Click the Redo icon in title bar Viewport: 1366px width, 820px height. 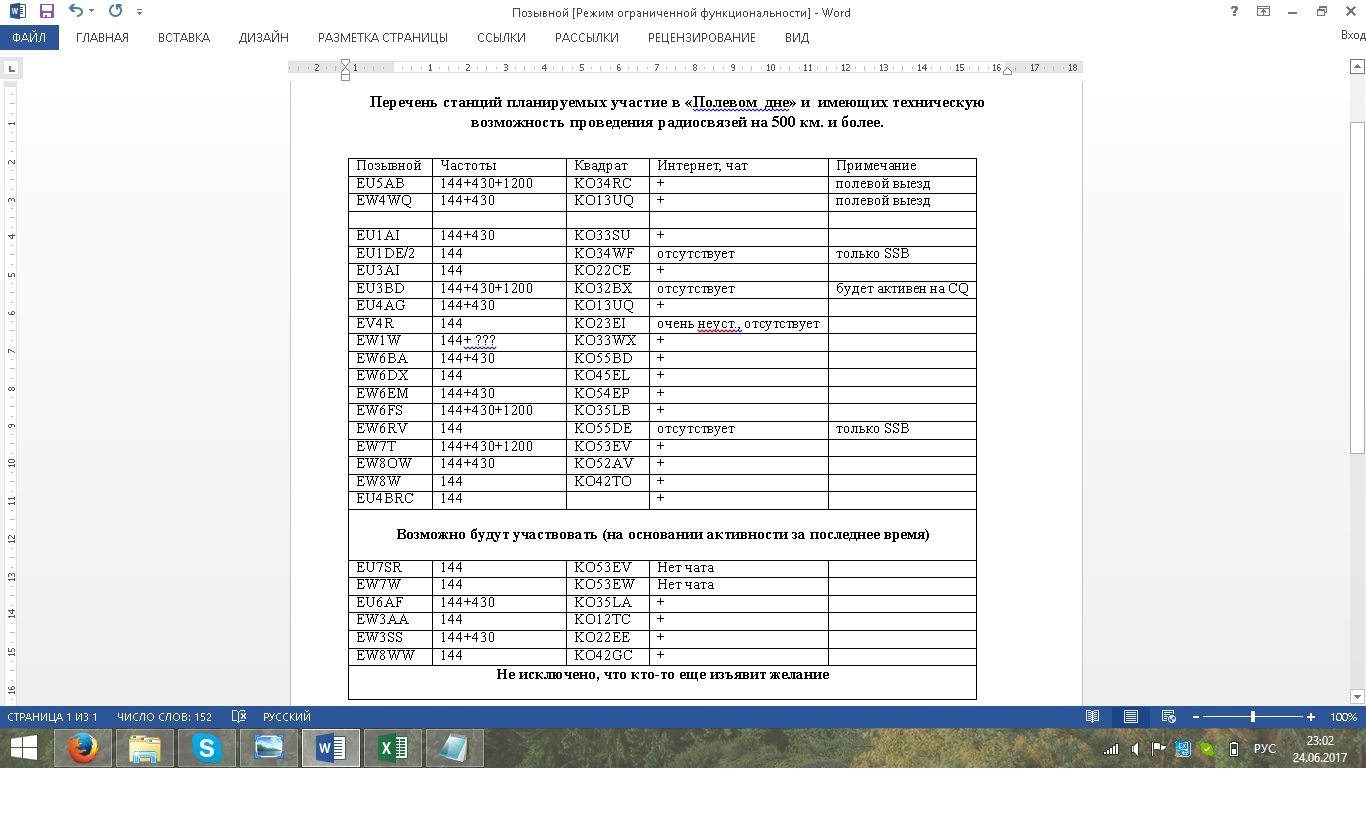[x=115, y=11]
